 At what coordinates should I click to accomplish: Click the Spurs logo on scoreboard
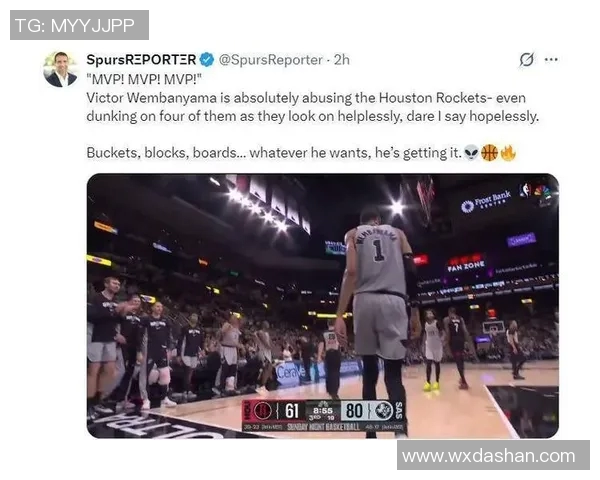(x=383, y=411)
